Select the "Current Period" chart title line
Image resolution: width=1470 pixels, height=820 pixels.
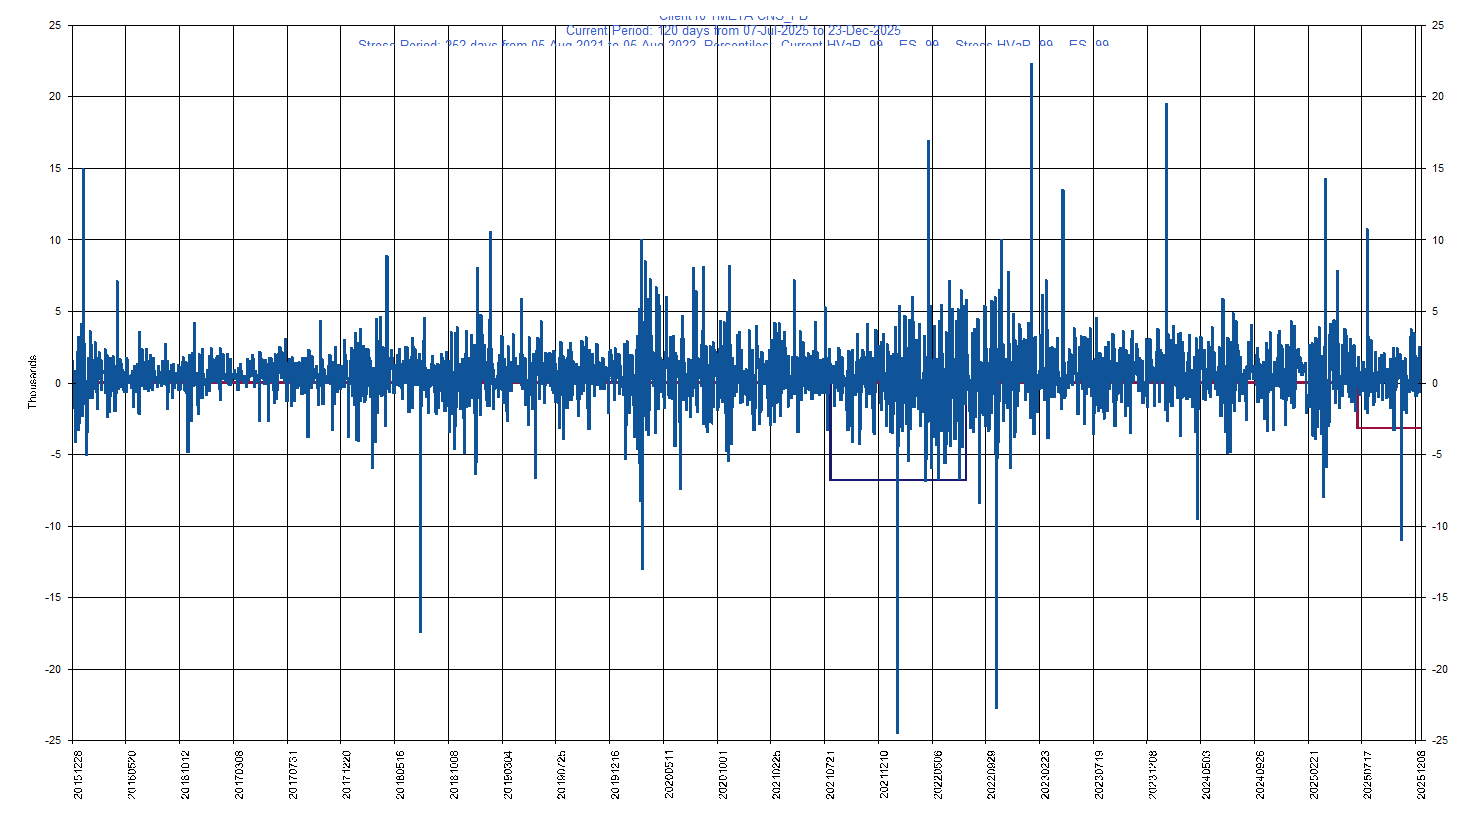(733, 31)
